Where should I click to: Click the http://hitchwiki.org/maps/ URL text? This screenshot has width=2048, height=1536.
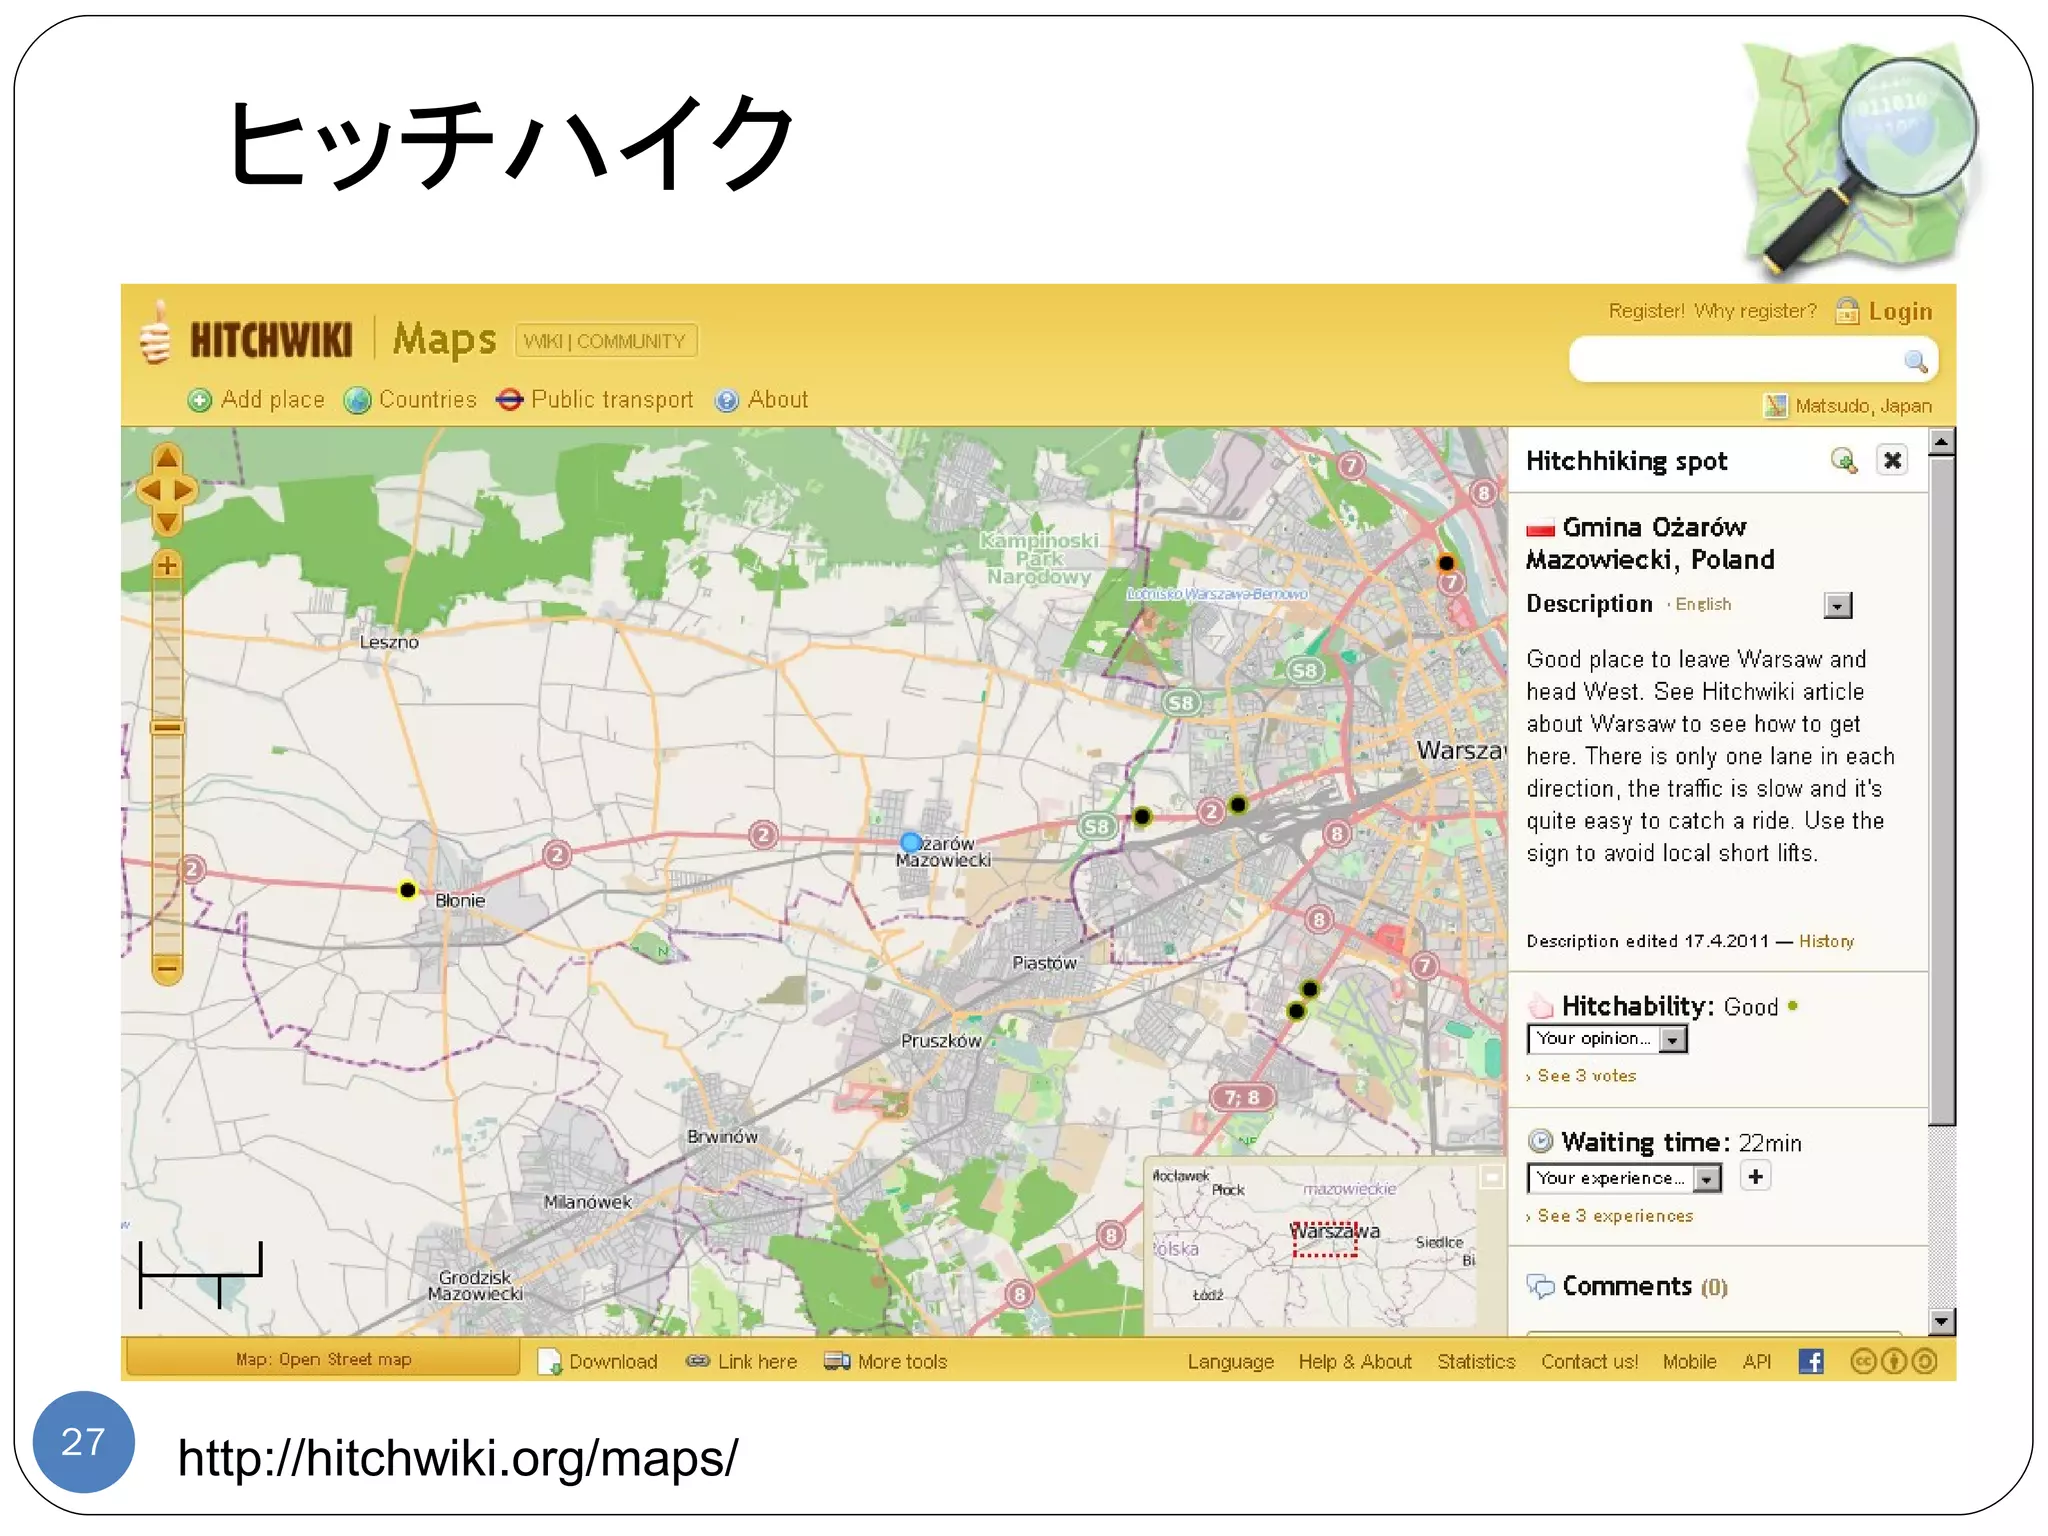point(458,1458)
